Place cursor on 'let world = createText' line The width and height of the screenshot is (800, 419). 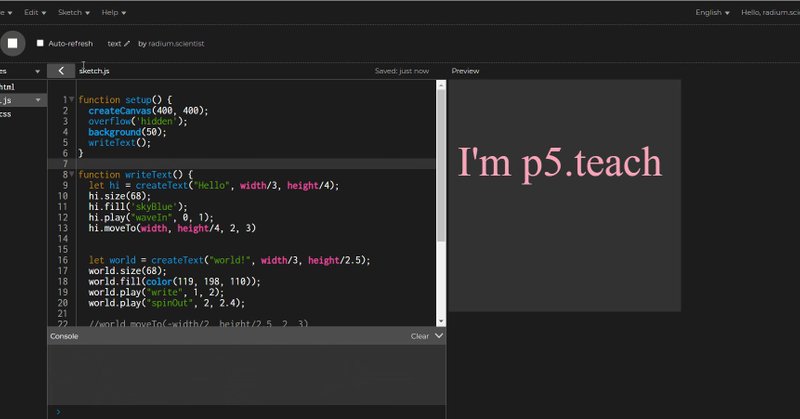pos(229,260)
